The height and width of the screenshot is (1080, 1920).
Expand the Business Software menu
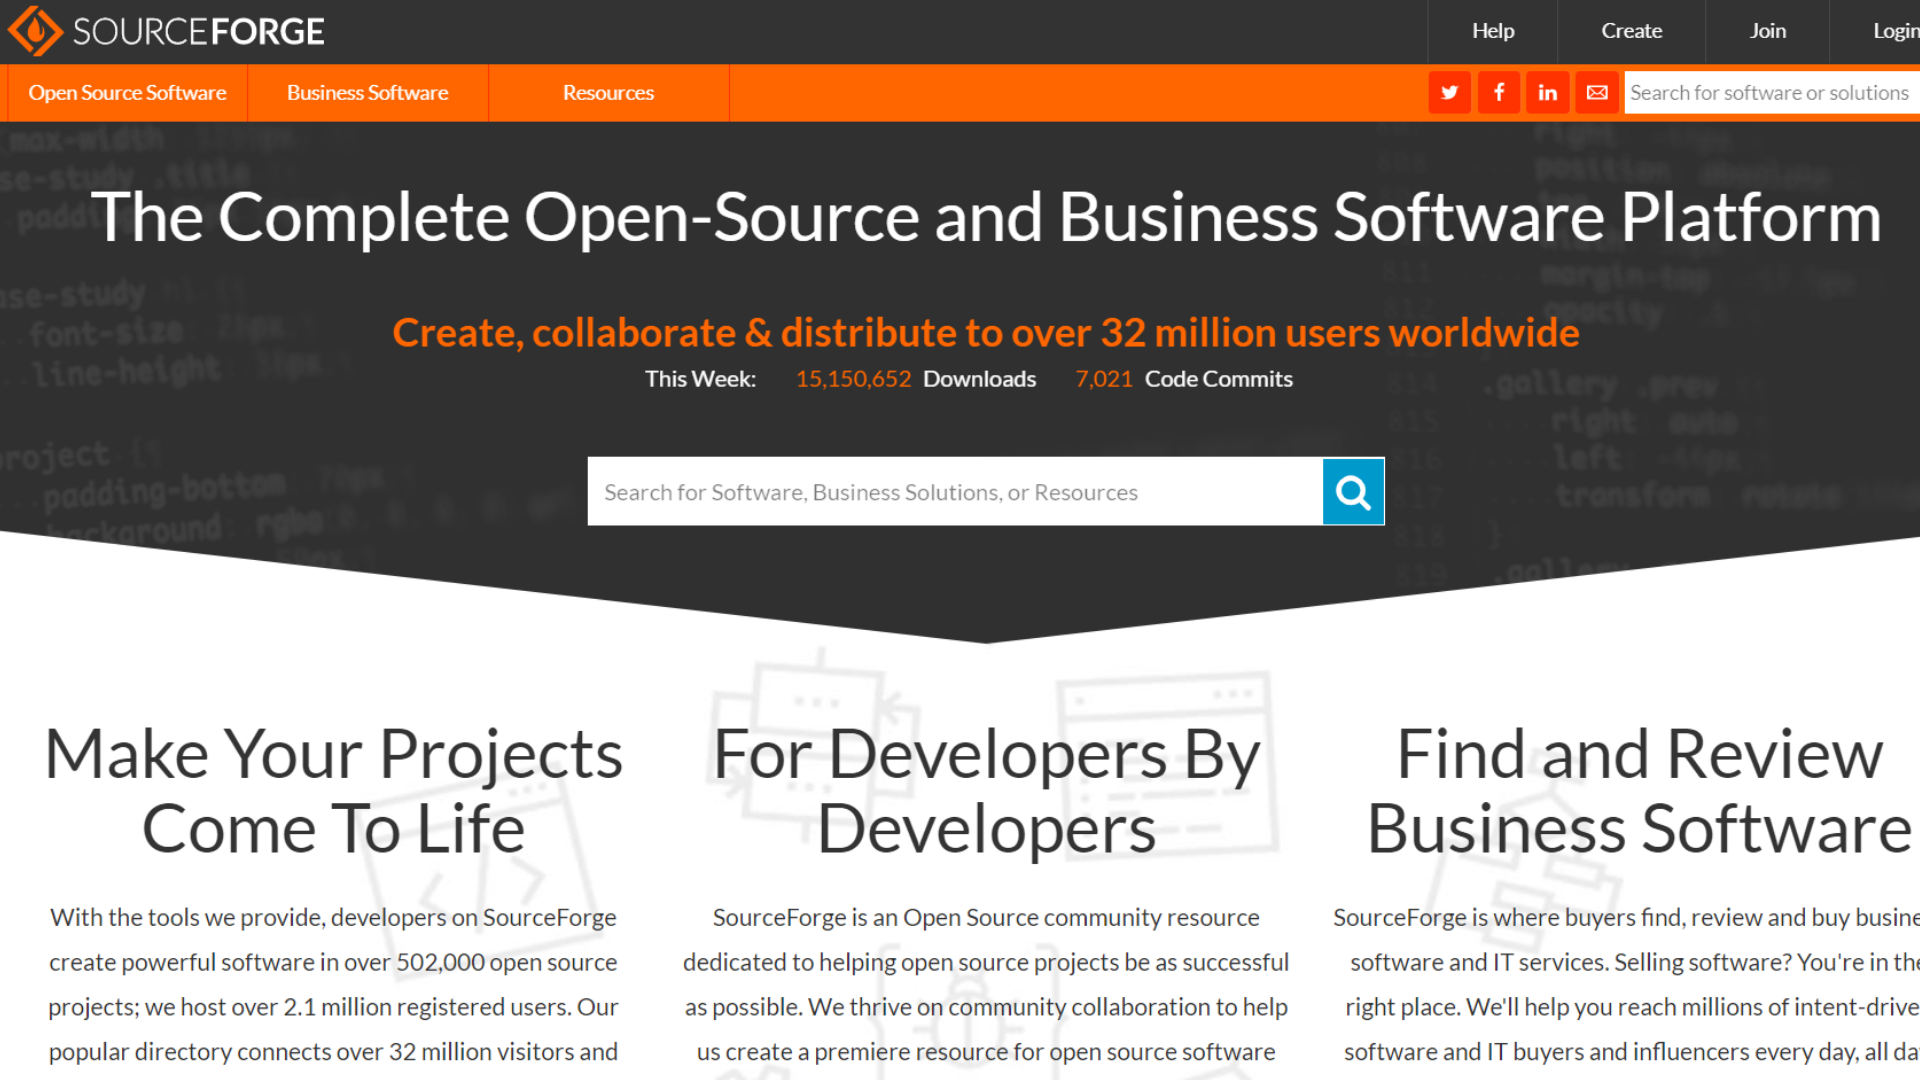(x=367, y=93)
